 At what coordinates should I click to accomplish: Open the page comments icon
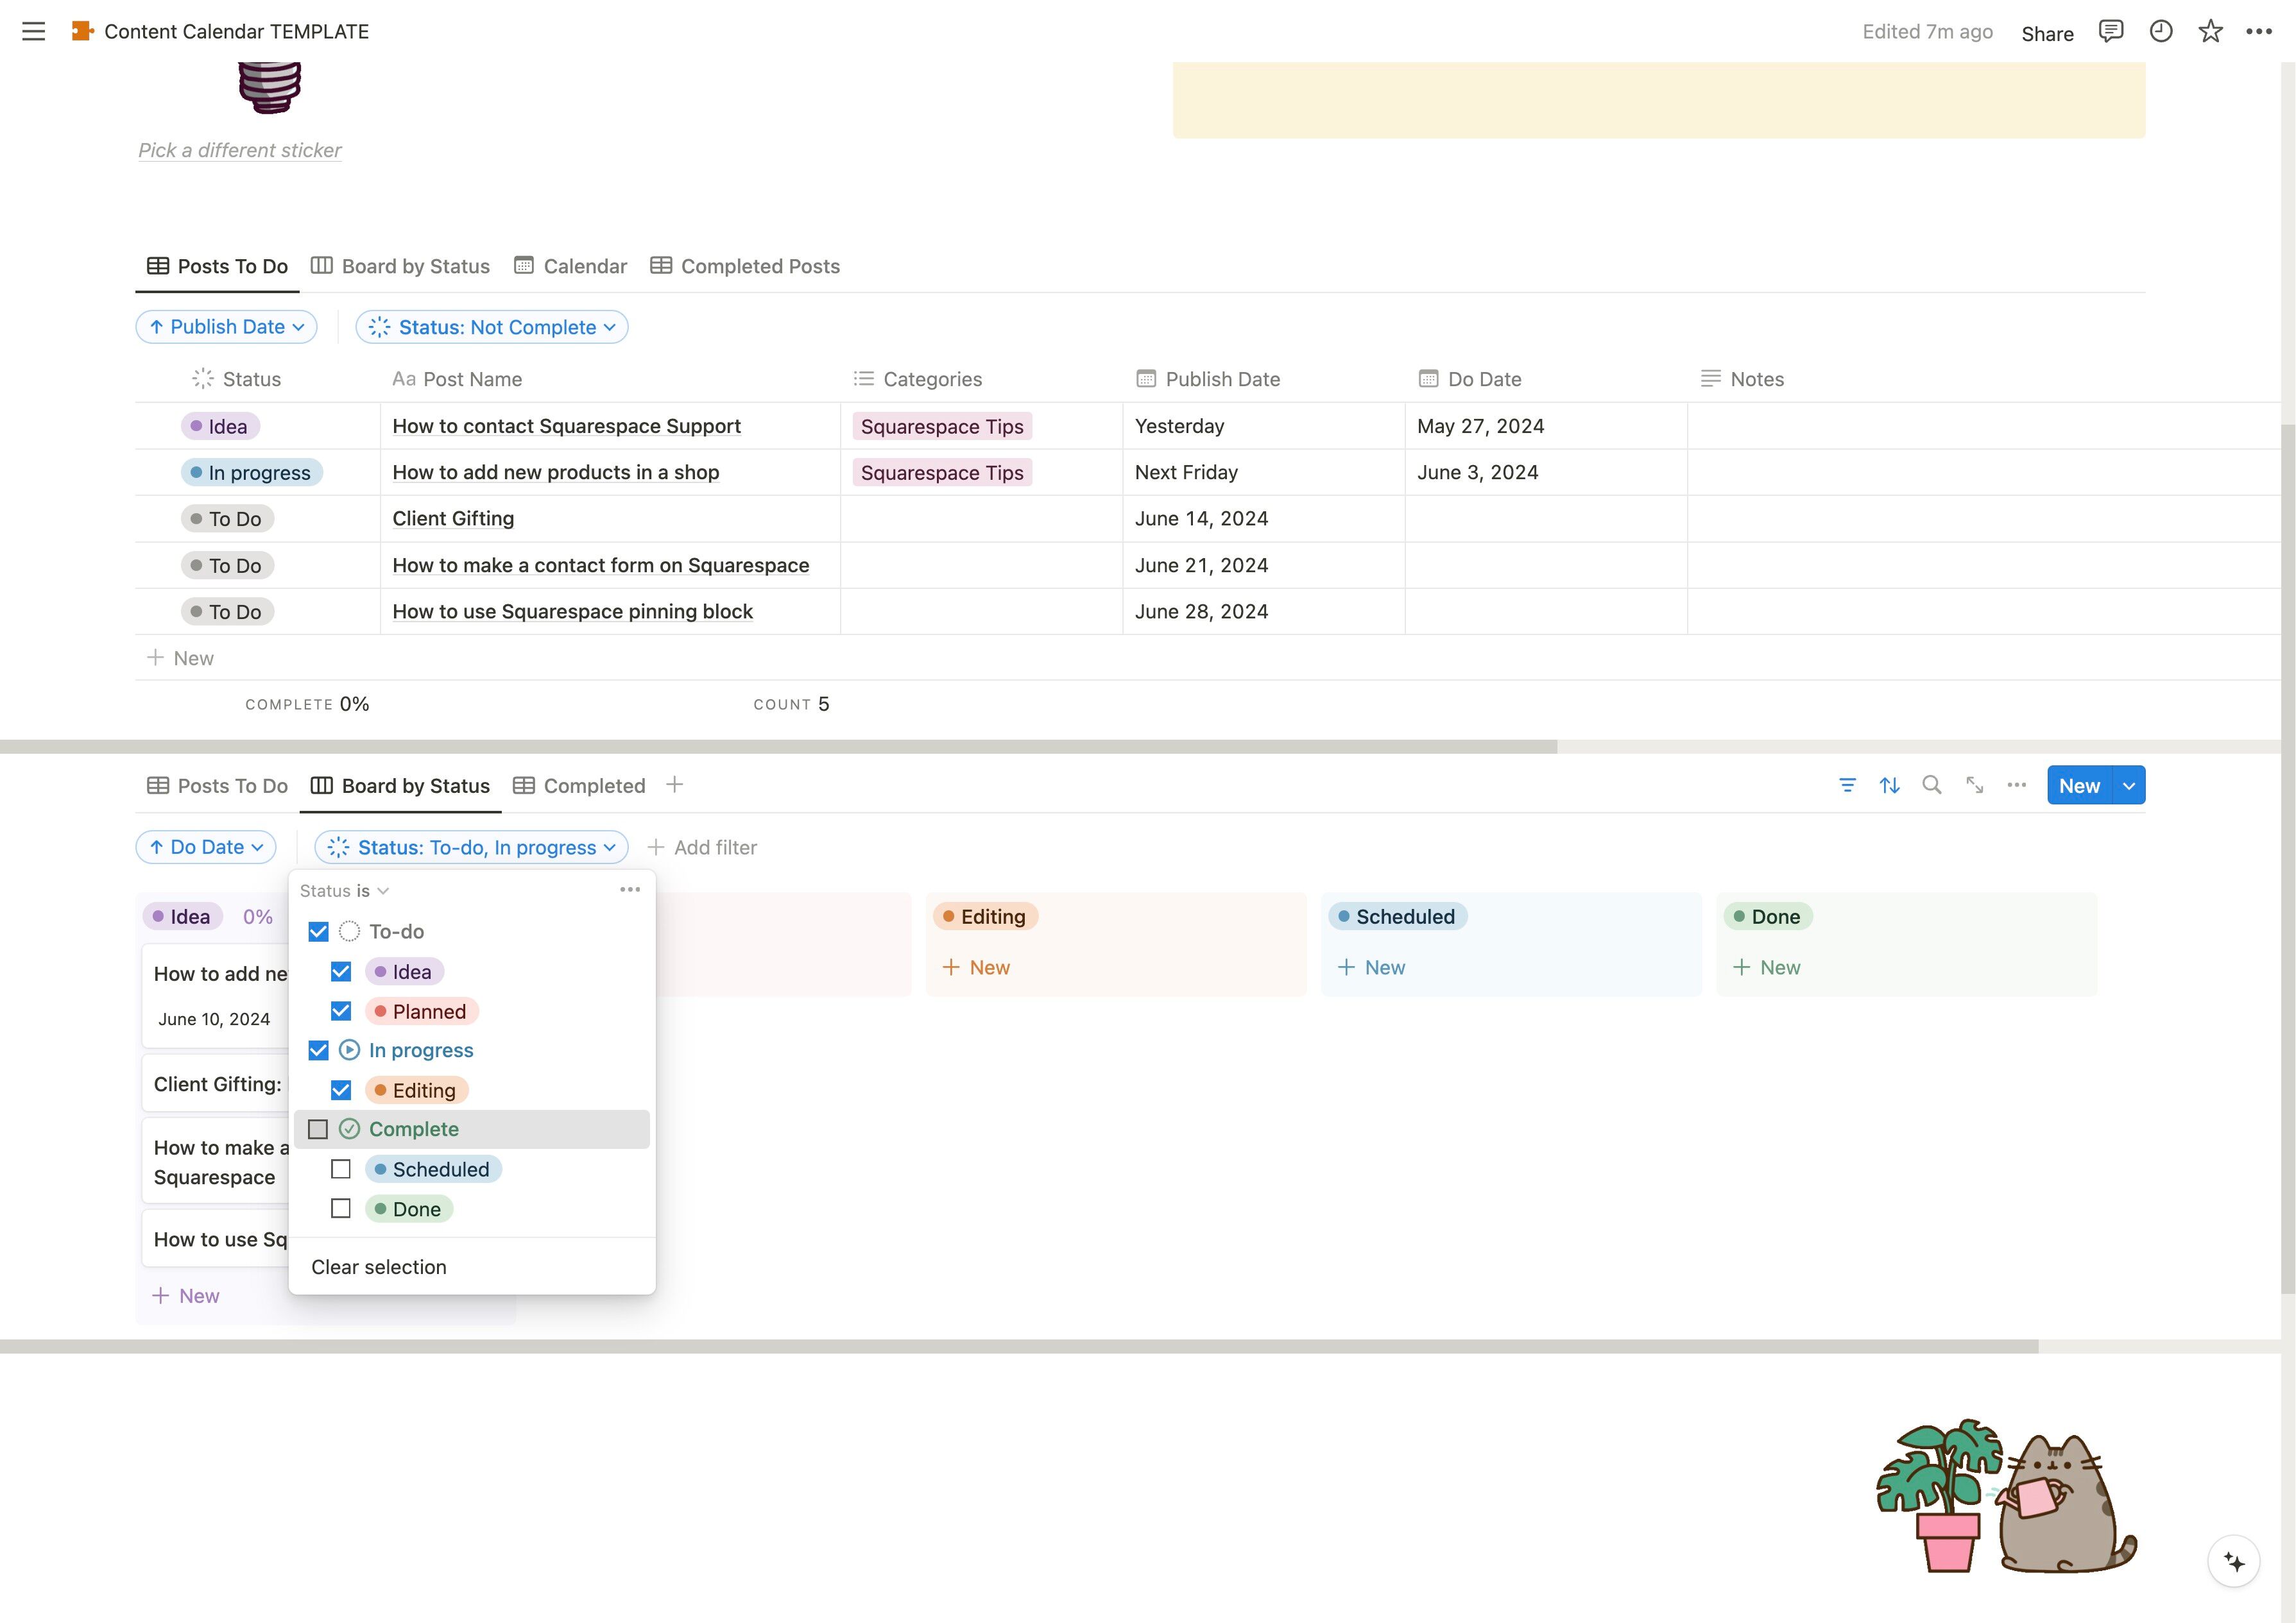[2111, 32]
